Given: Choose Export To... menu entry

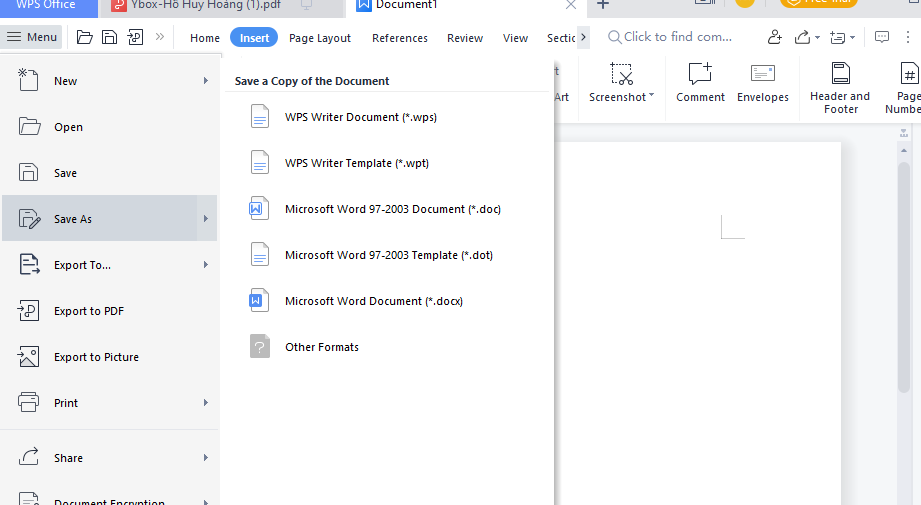Looking at the screenshot, I should click(109, 265).
